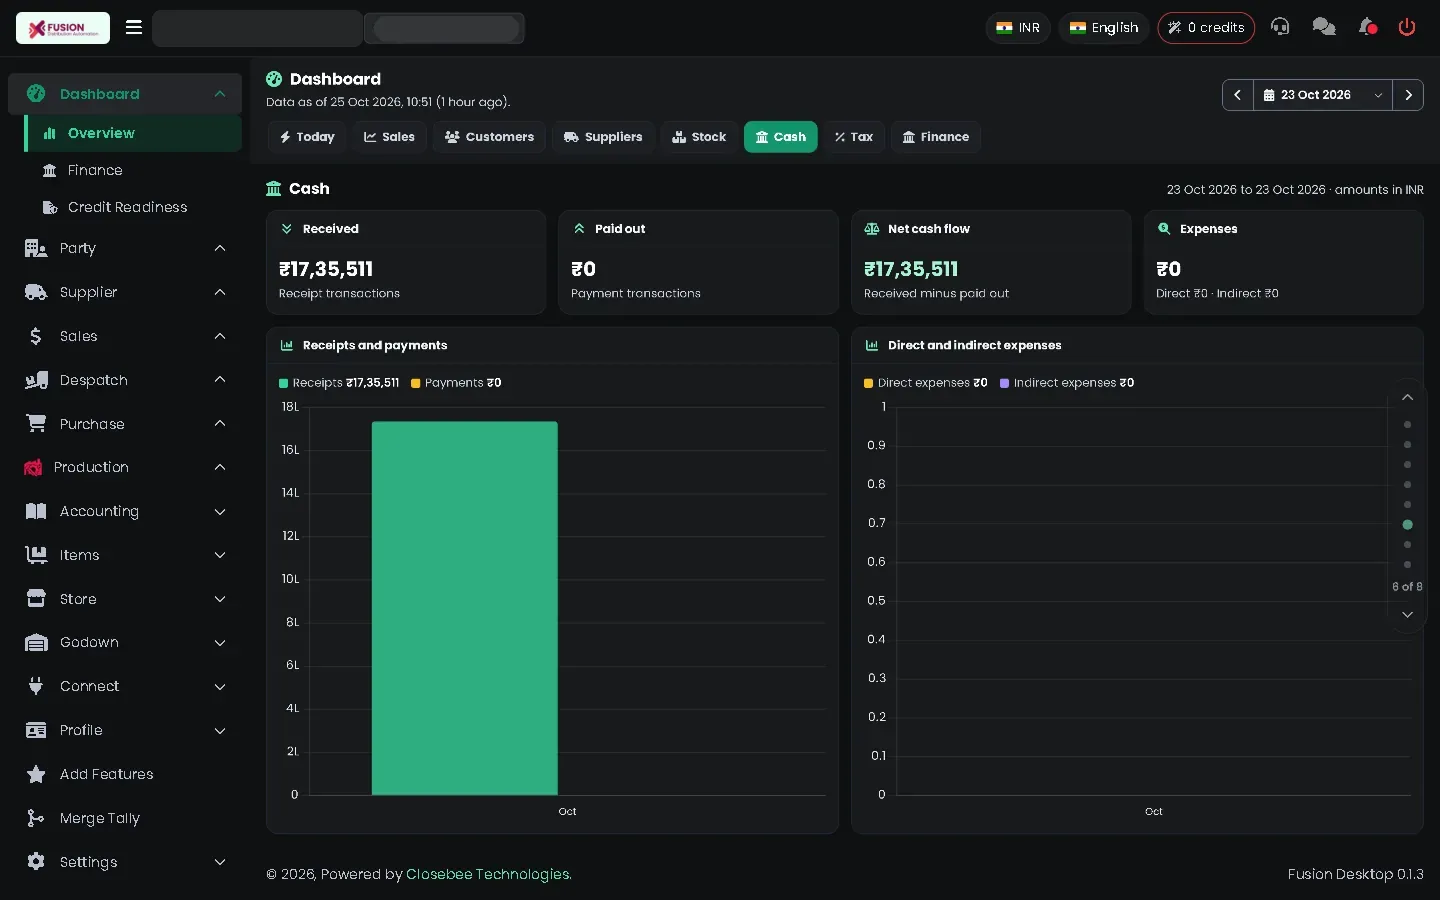
Task: Click the Party sidebar icon
Action: coord(36,248)
